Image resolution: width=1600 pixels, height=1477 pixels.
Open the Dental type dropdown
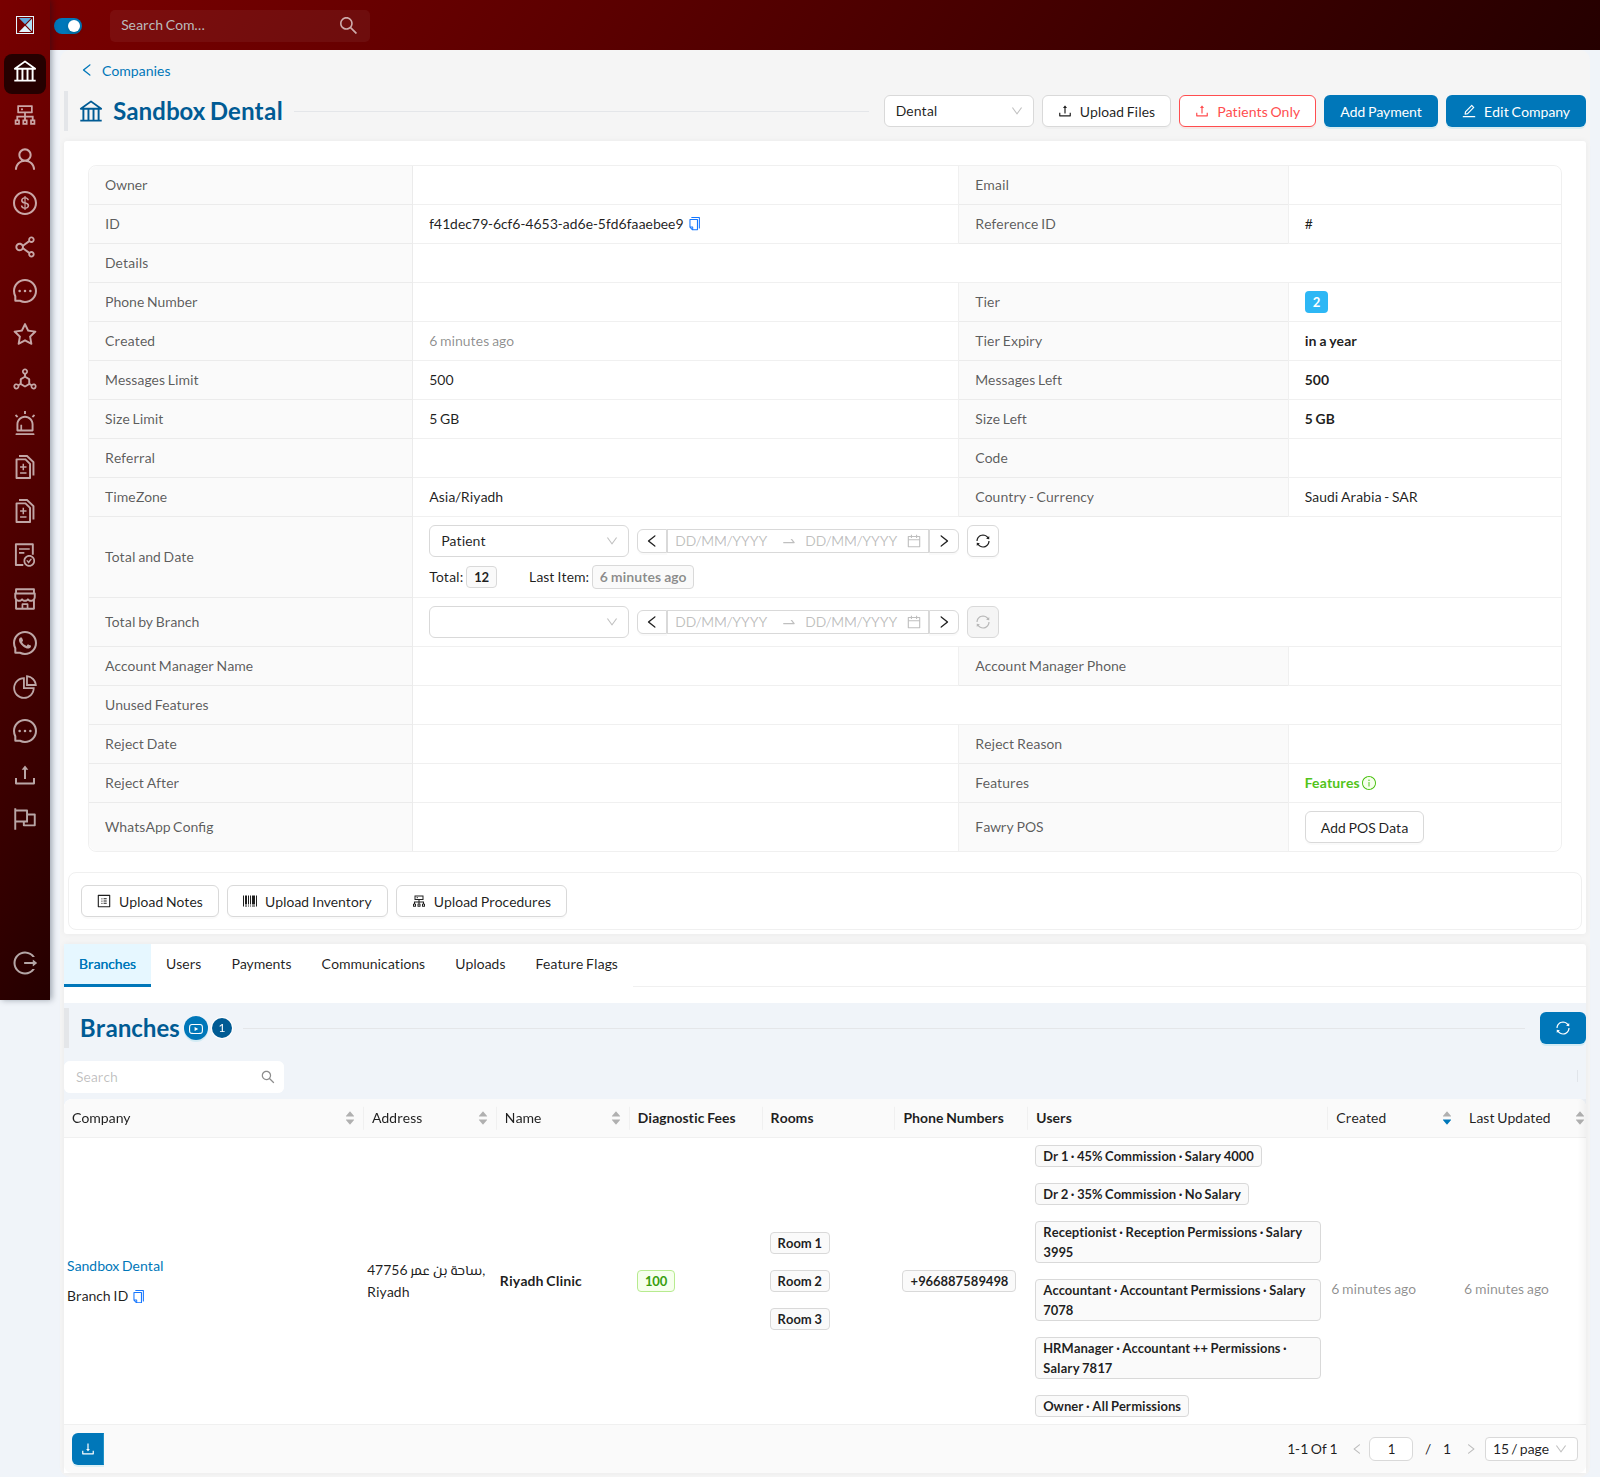(959, 111)
